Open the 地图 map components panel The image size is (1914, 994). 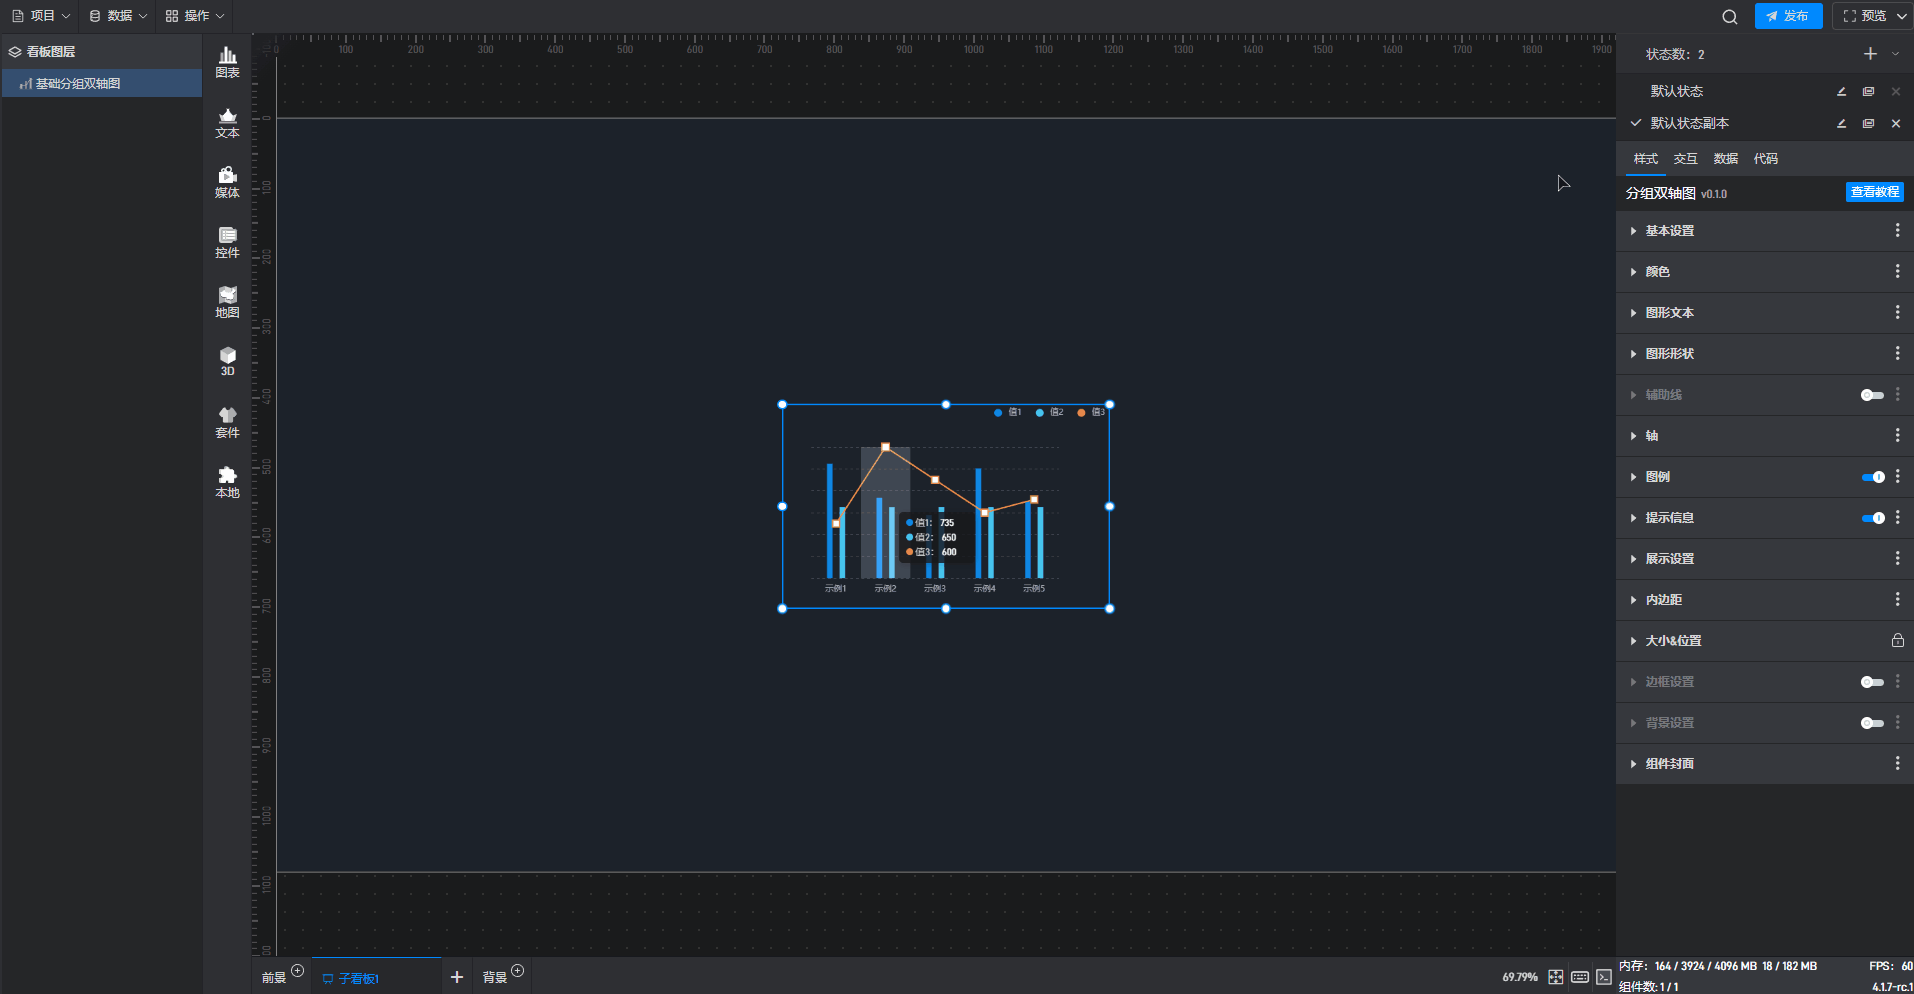pos(227,302)
